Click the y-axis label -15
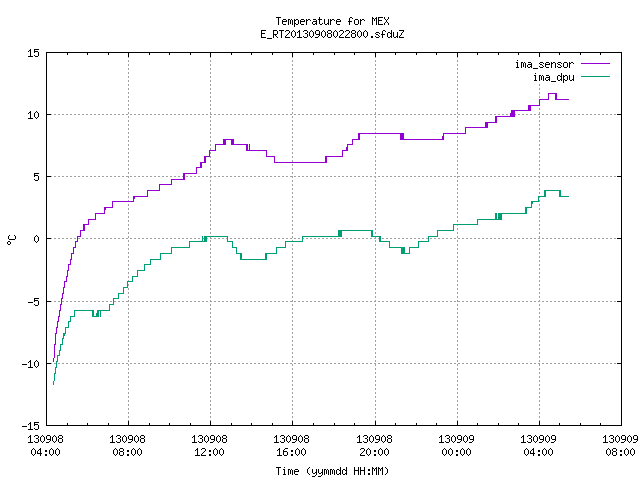Viewport: 640px width, 480px height. 31,426
